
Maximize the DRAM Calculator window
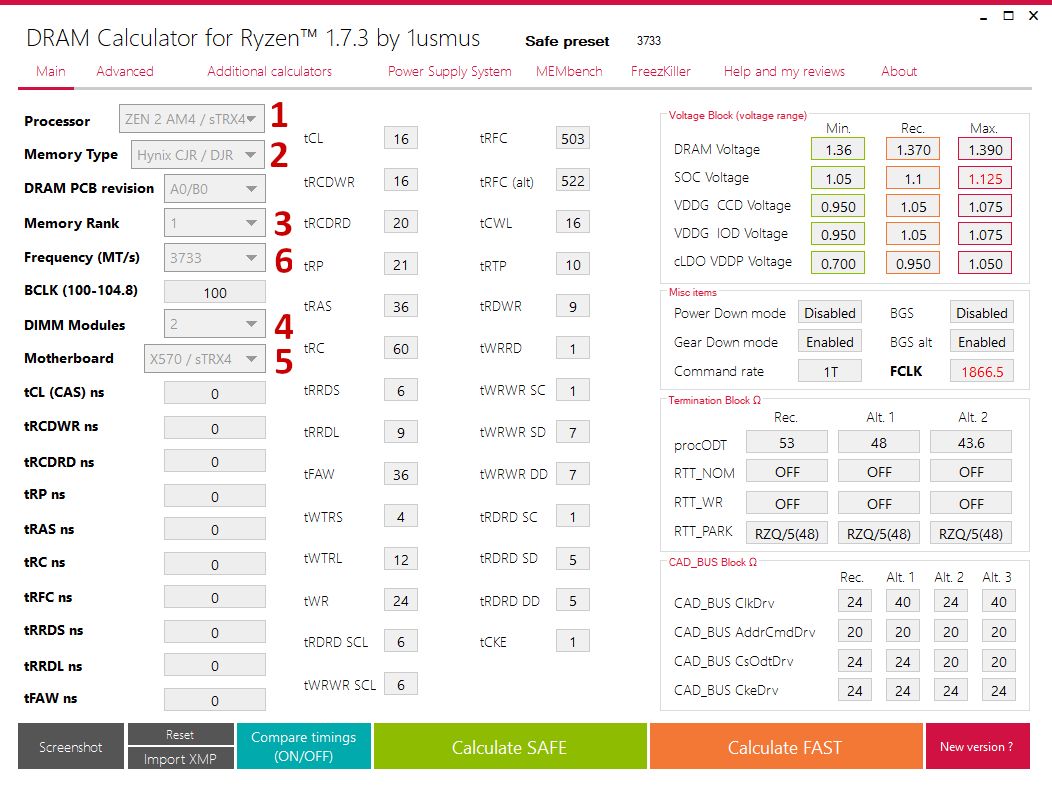(1008, 15)
